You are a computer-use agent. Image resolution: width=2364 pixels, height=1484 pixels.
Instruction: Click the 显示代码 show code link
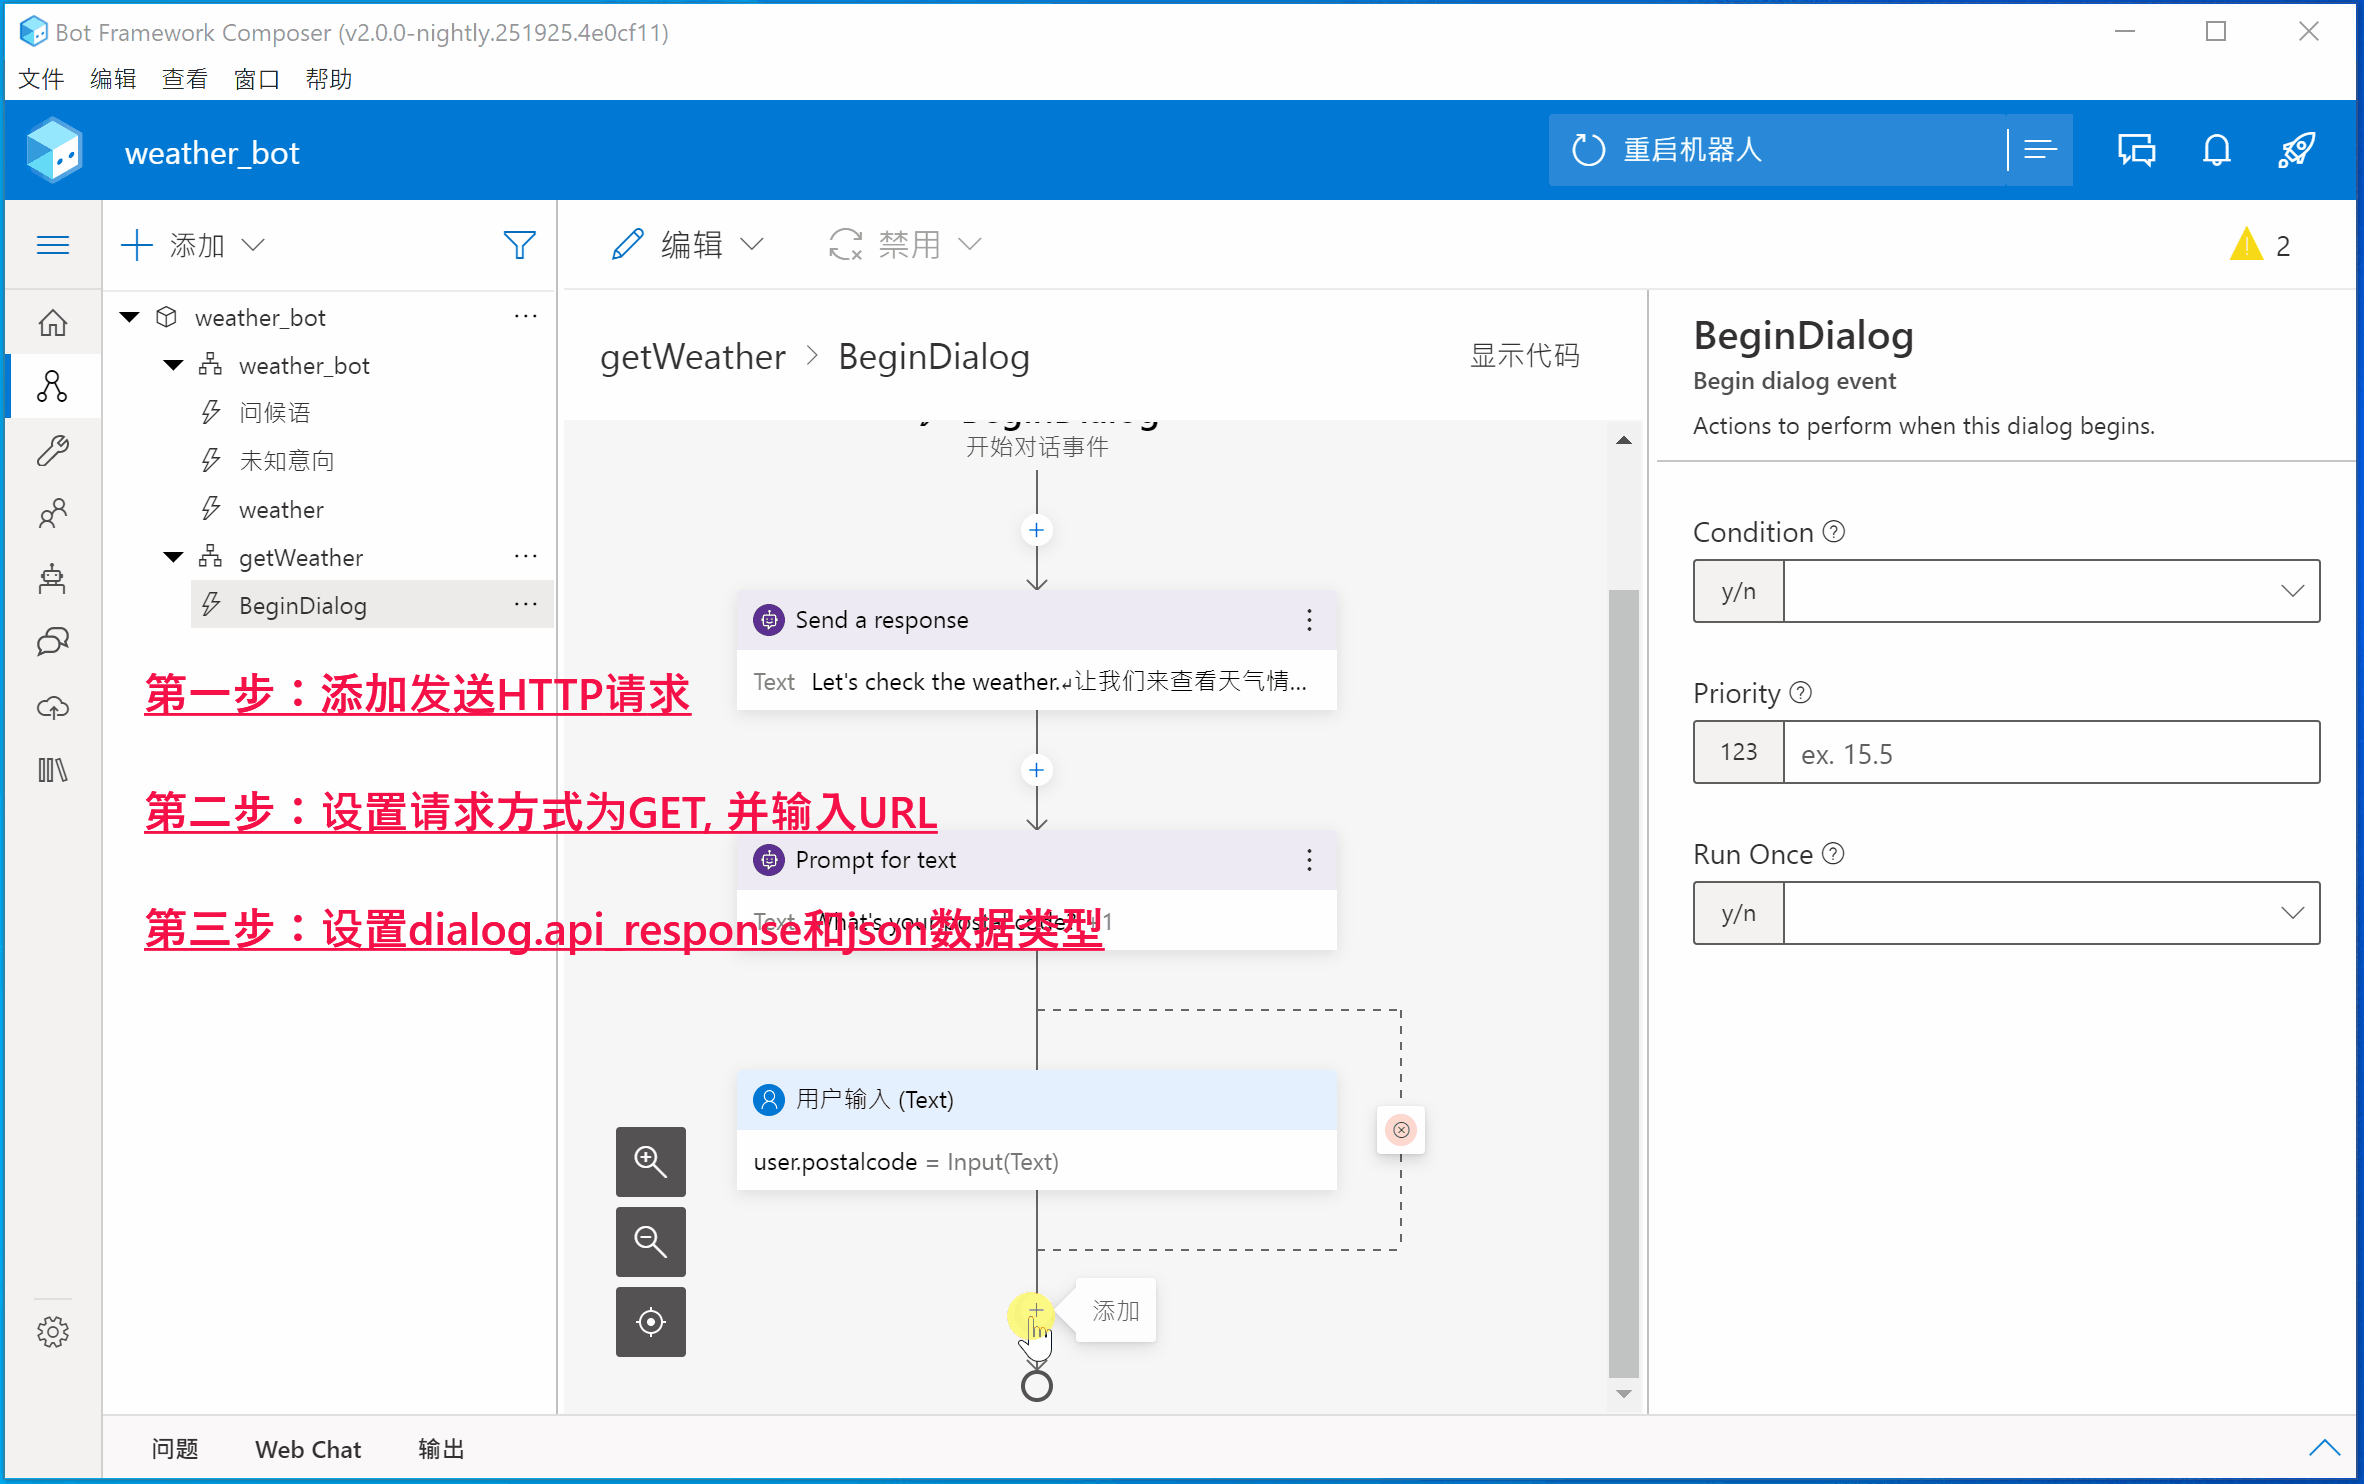1524,355
